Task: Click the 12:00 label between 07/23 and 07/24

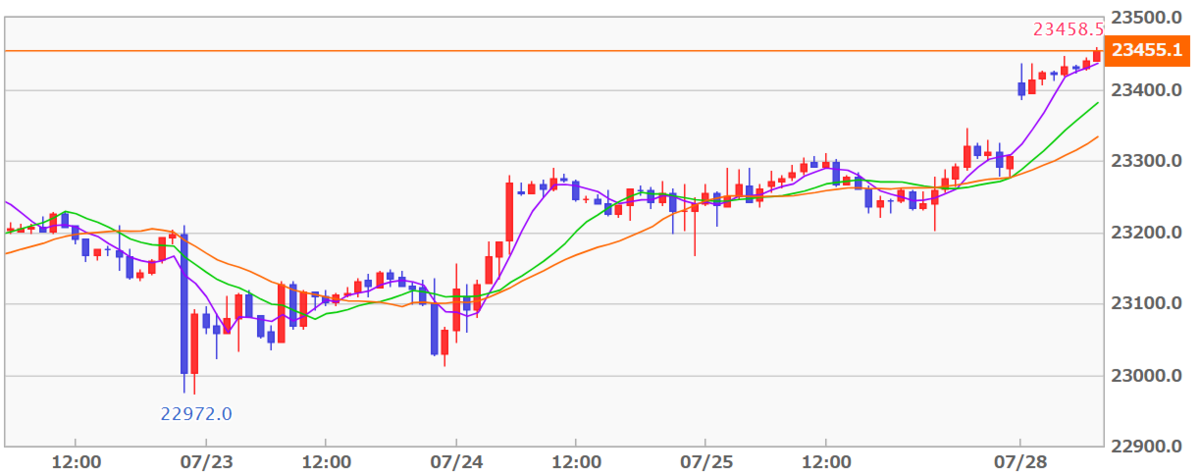Action: (x=326, y=462)
